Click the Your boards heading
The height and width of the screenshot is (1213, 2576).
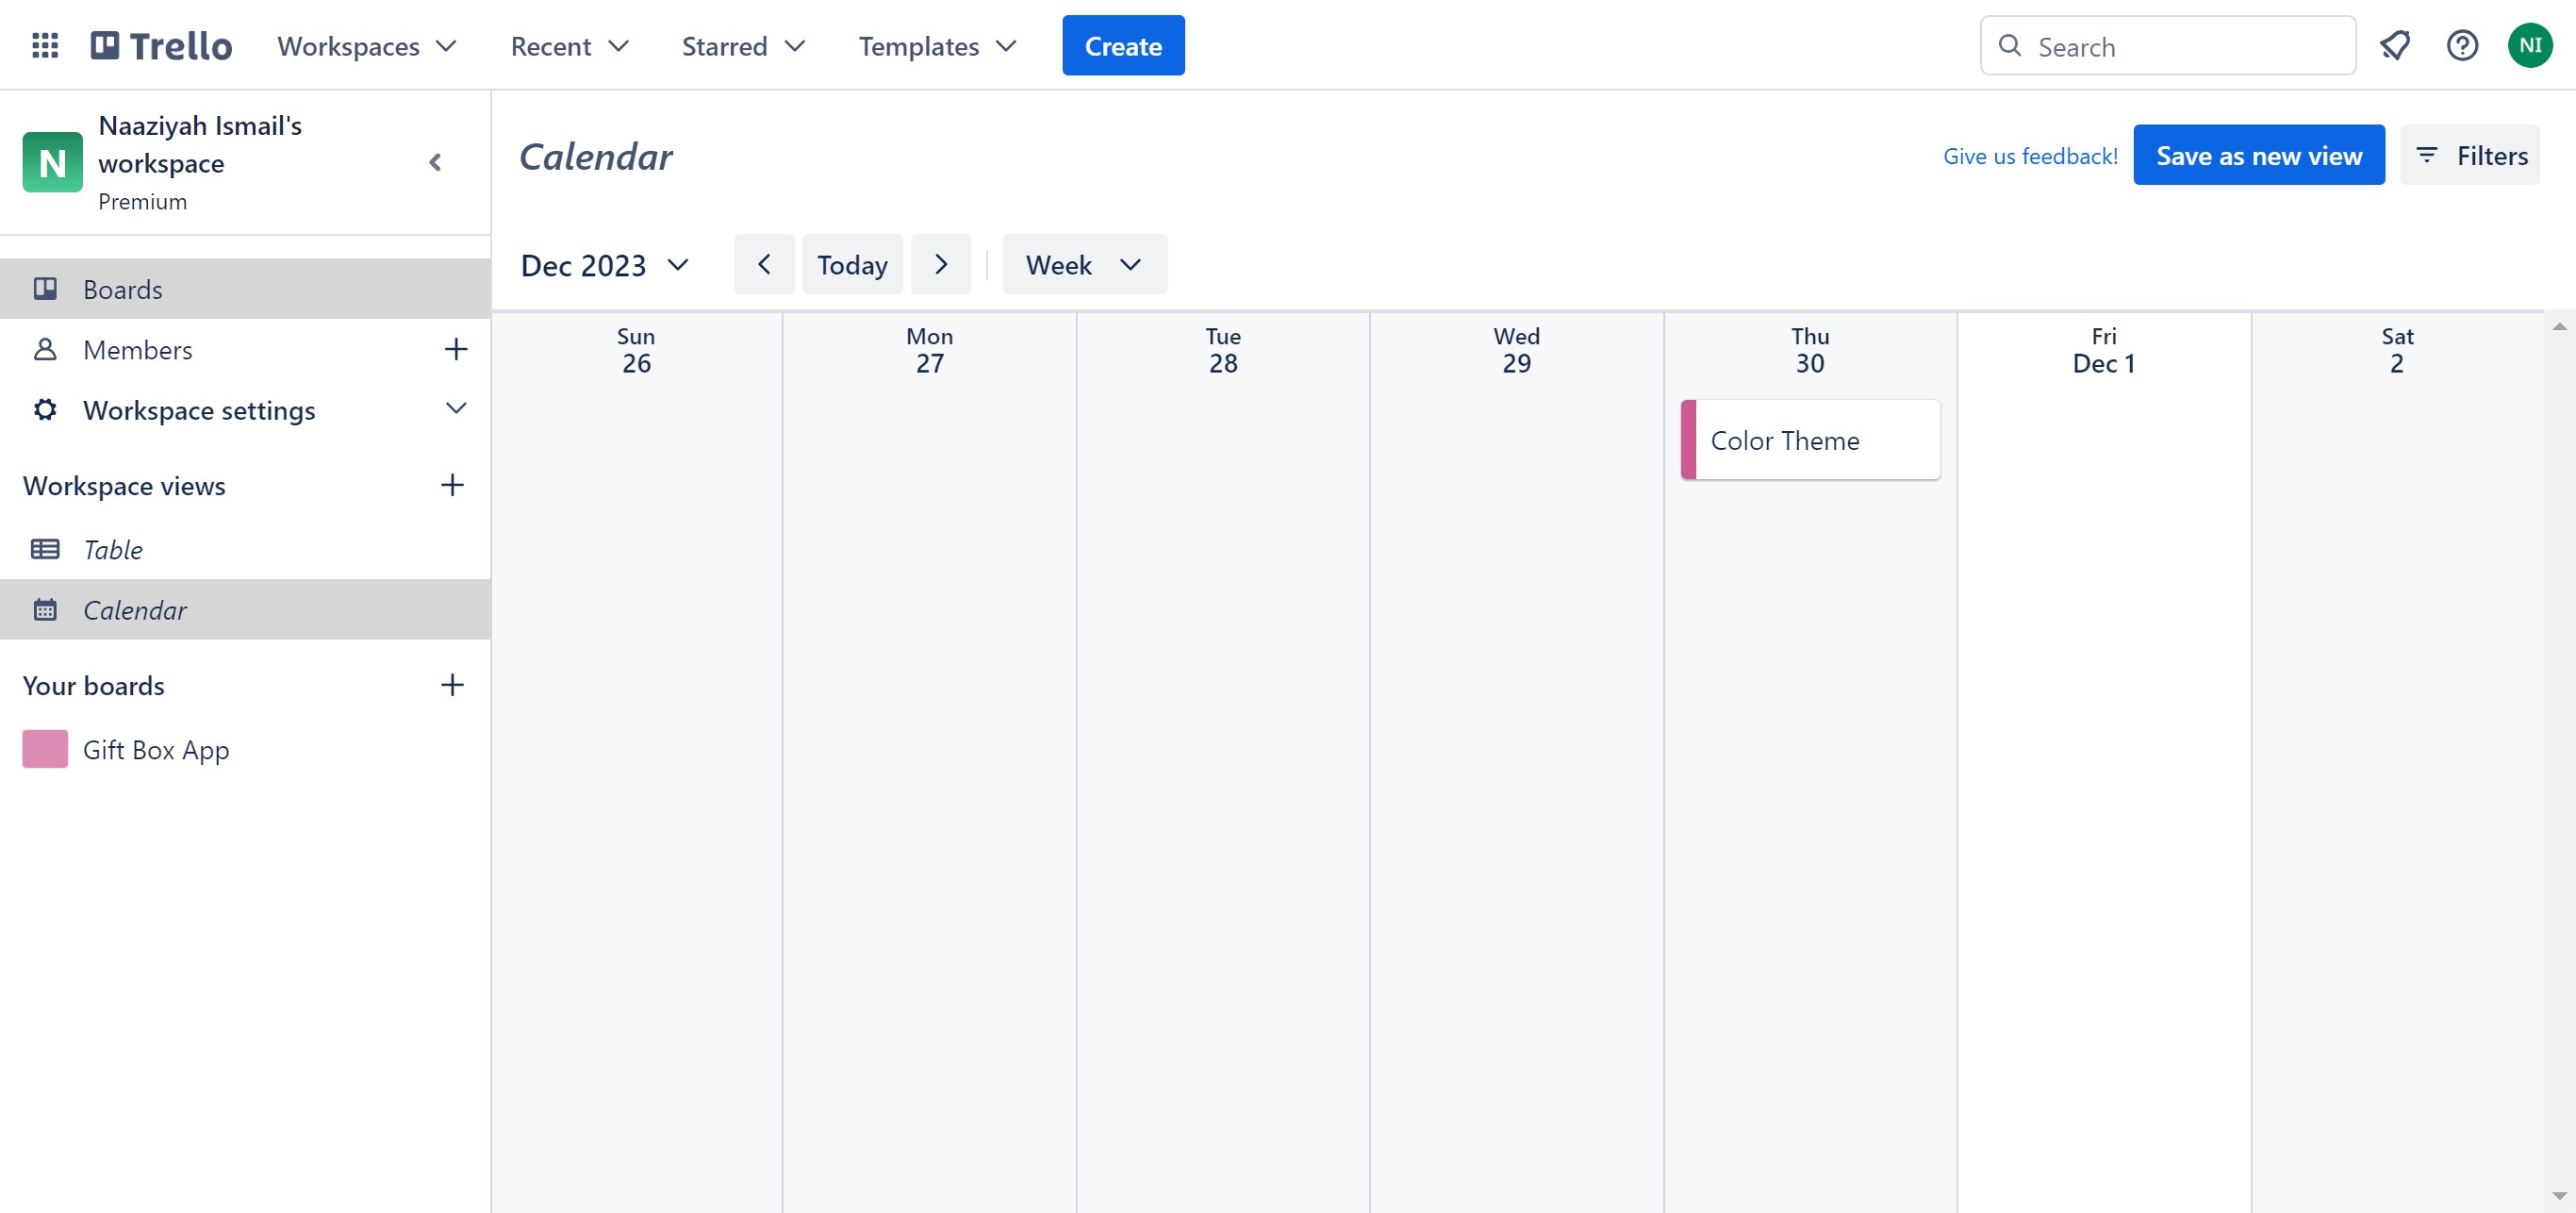94,685
